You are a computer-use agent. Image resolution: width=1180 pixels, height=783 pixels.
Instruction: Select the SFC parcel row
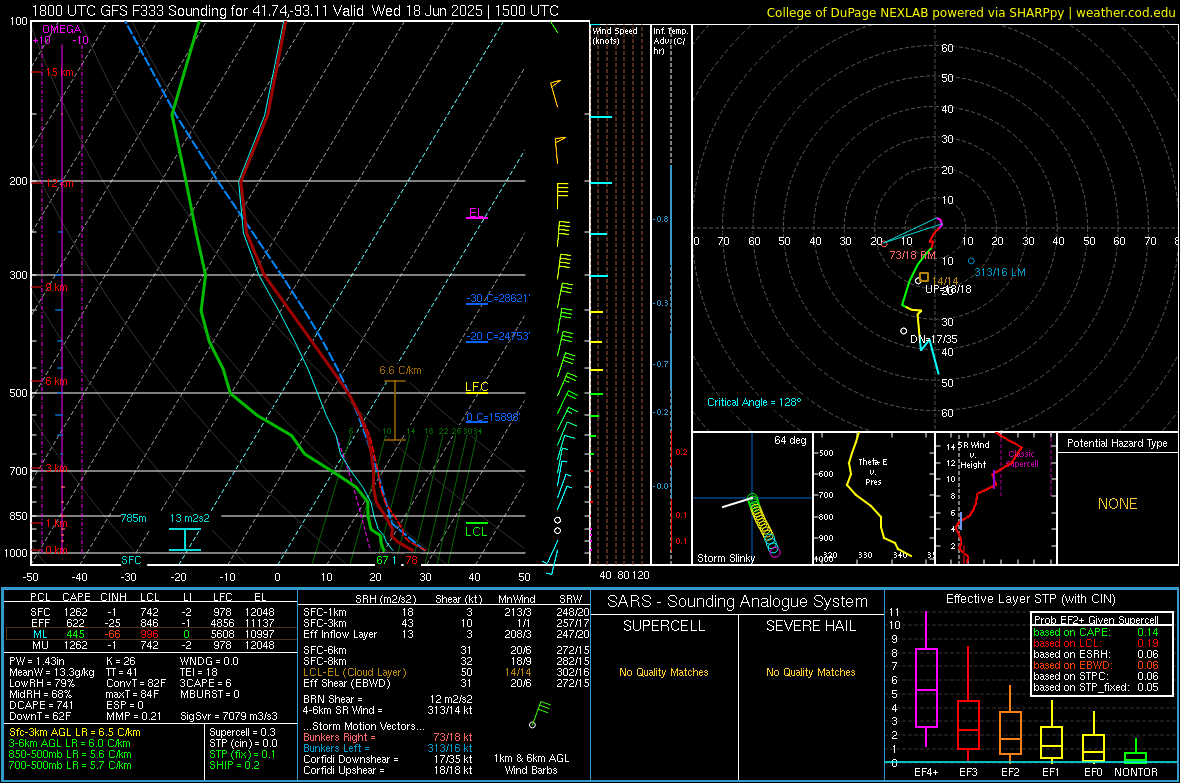(x=151, y=612)
